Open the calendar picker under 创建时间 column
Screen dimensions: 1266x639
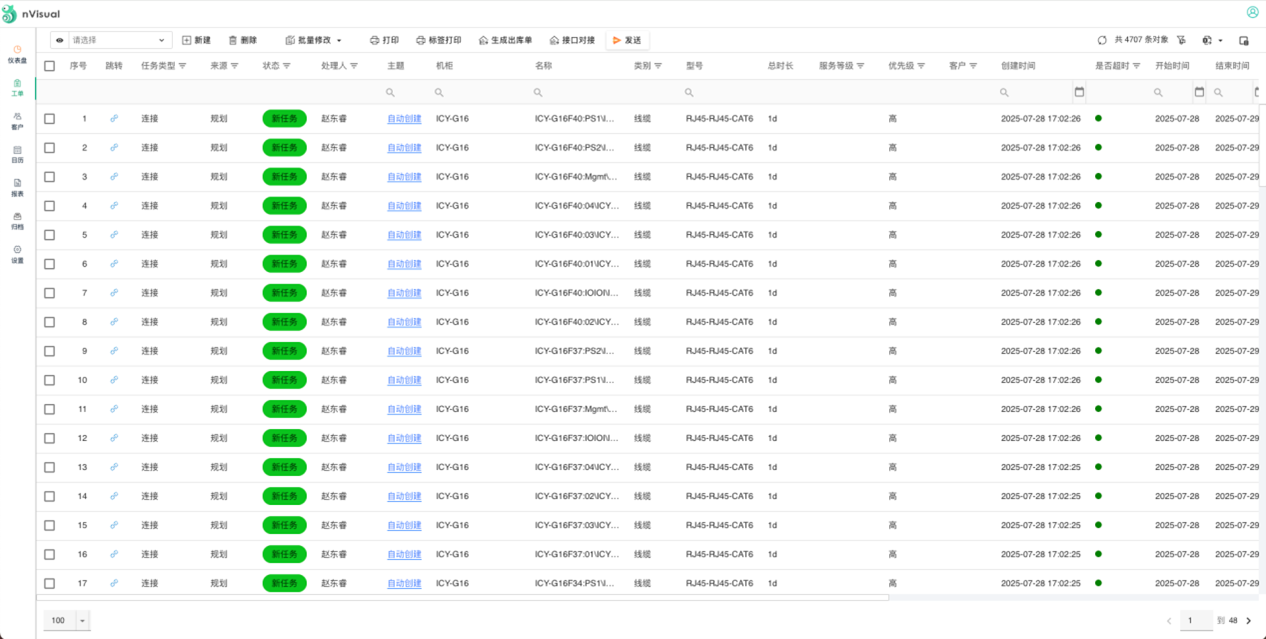[1079, 92]
